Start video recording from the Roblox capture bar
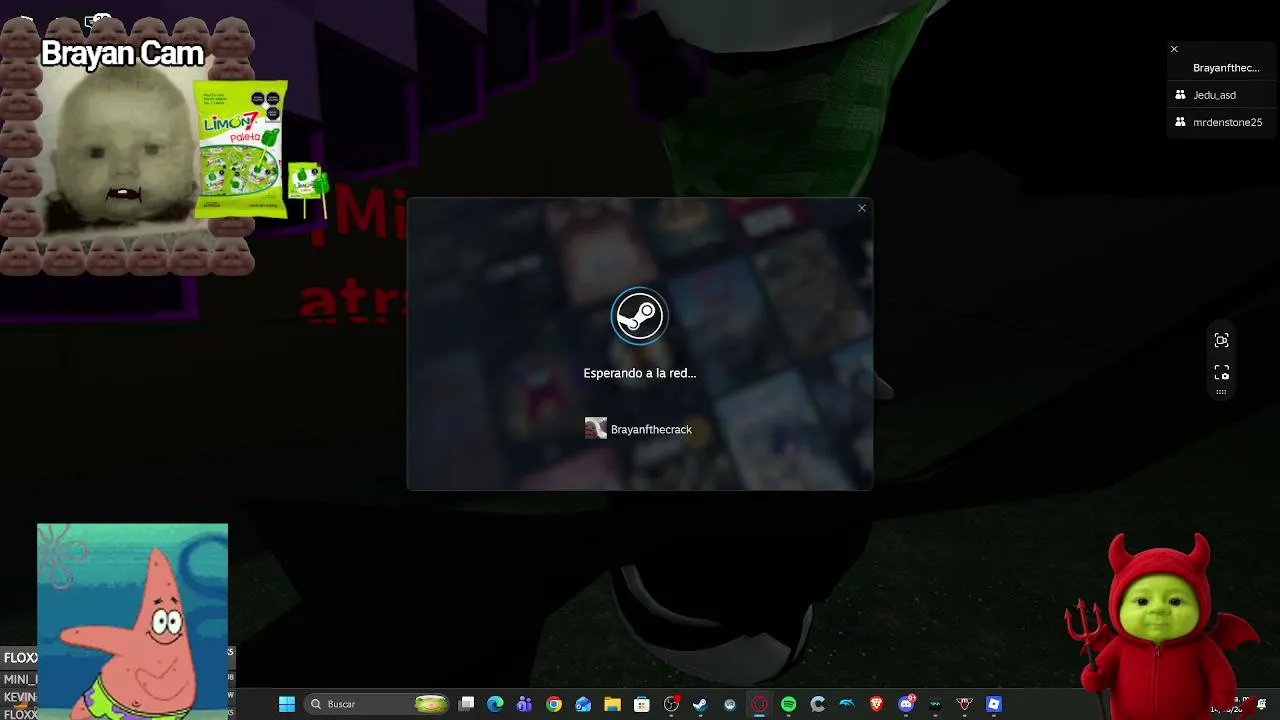 (x=1221, y=340)
